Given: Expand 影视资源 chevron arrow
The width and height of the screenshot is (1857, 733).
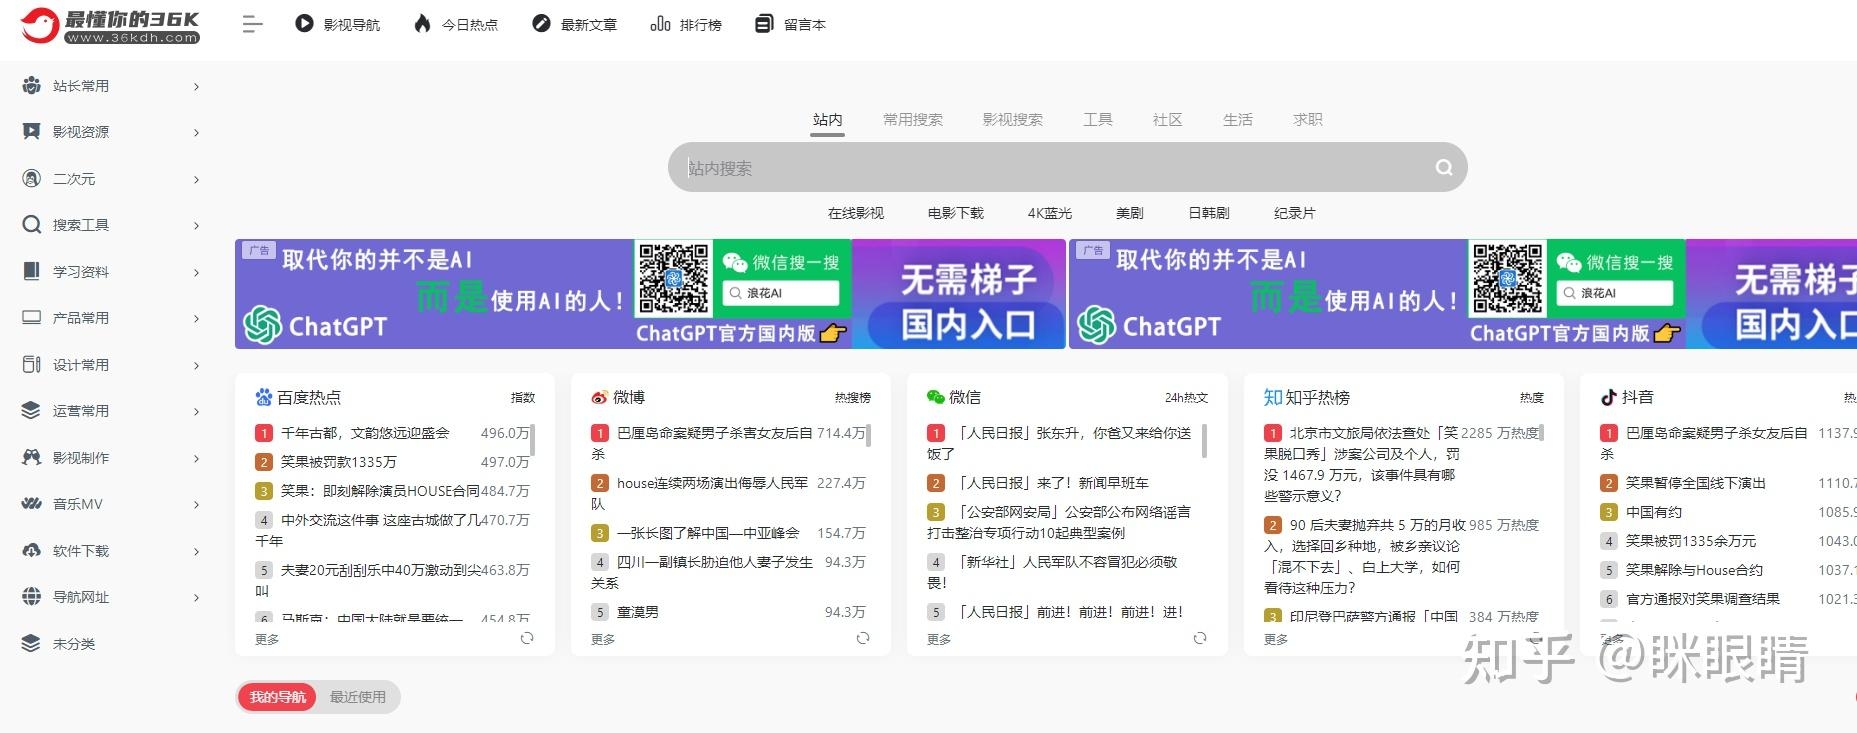Looking at the screenshot, I should coord(196,133).
